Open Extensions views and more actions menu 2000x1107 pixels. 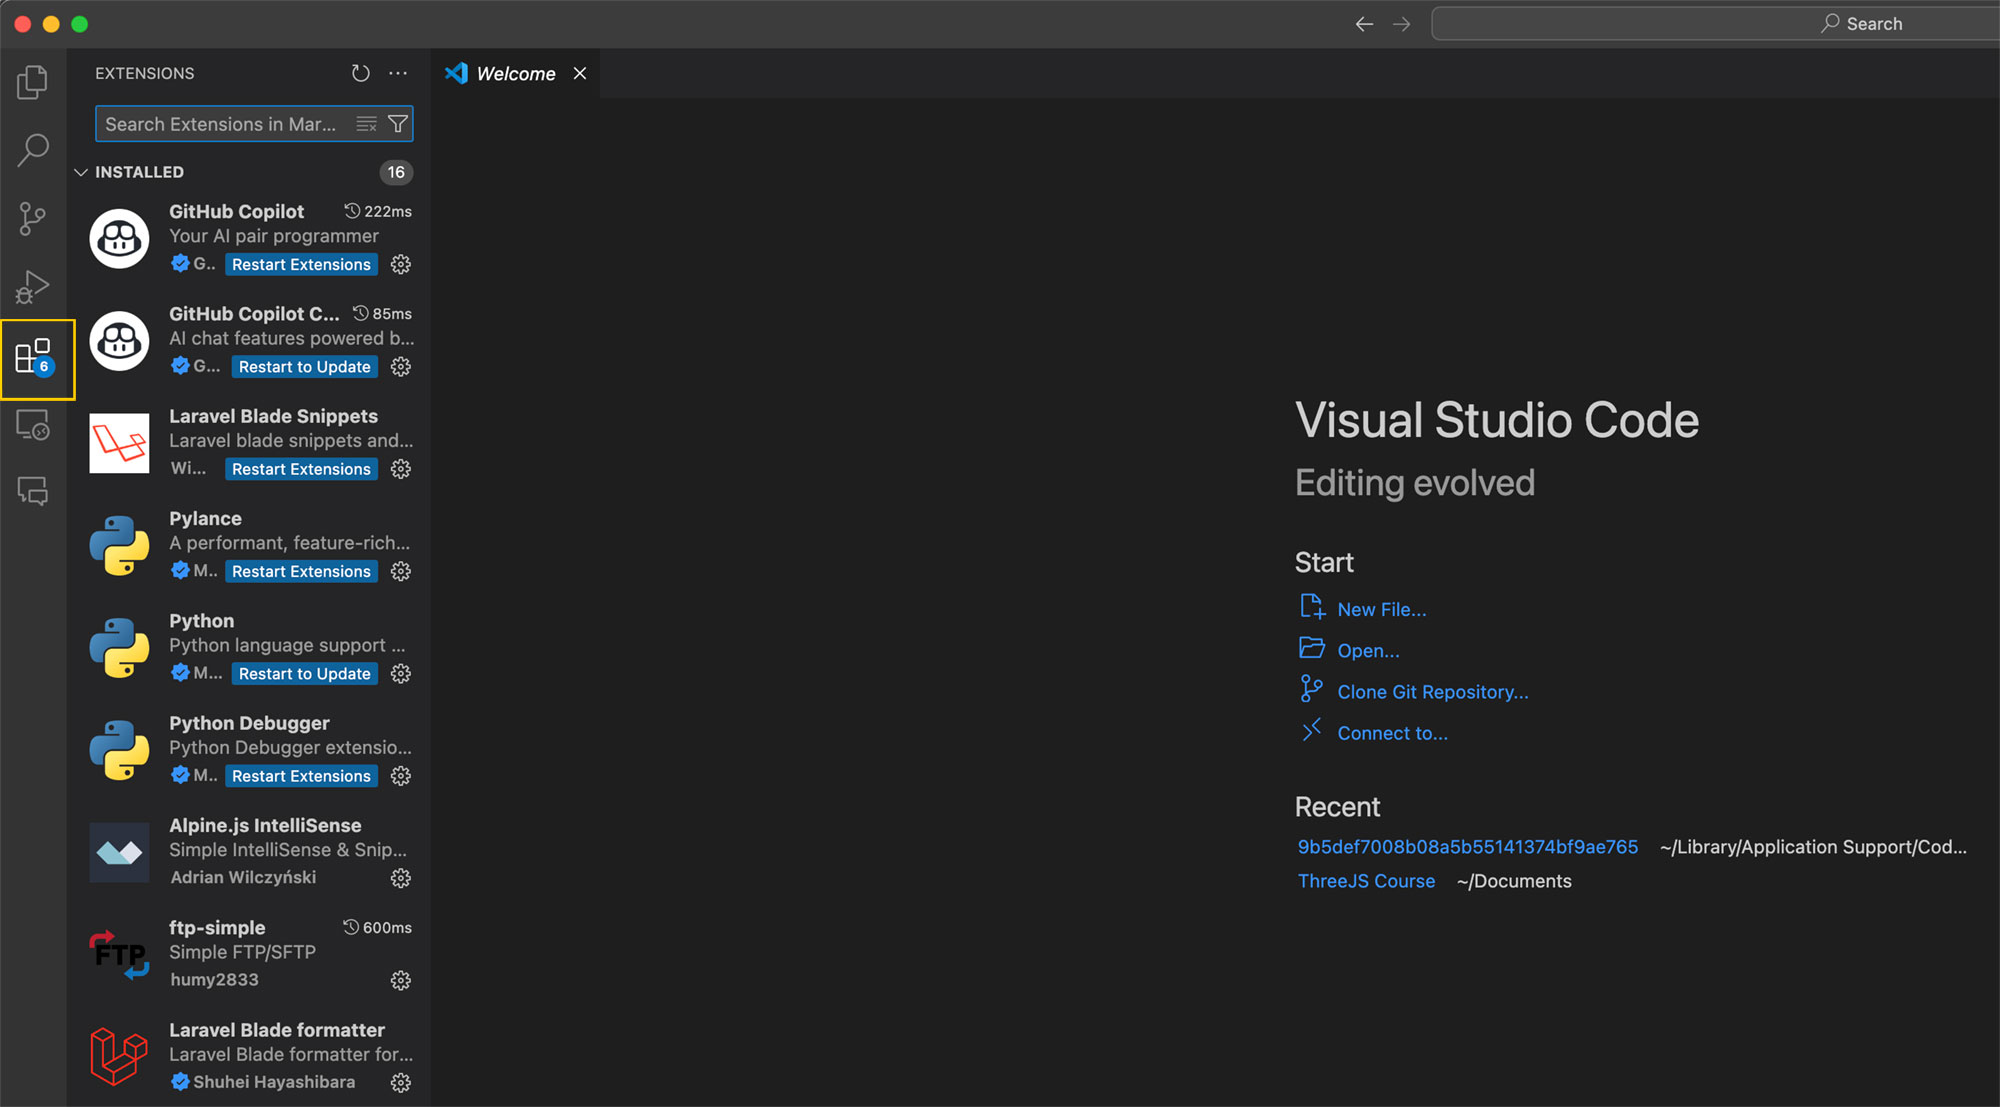pyautogui.click(x=398, y=73)
